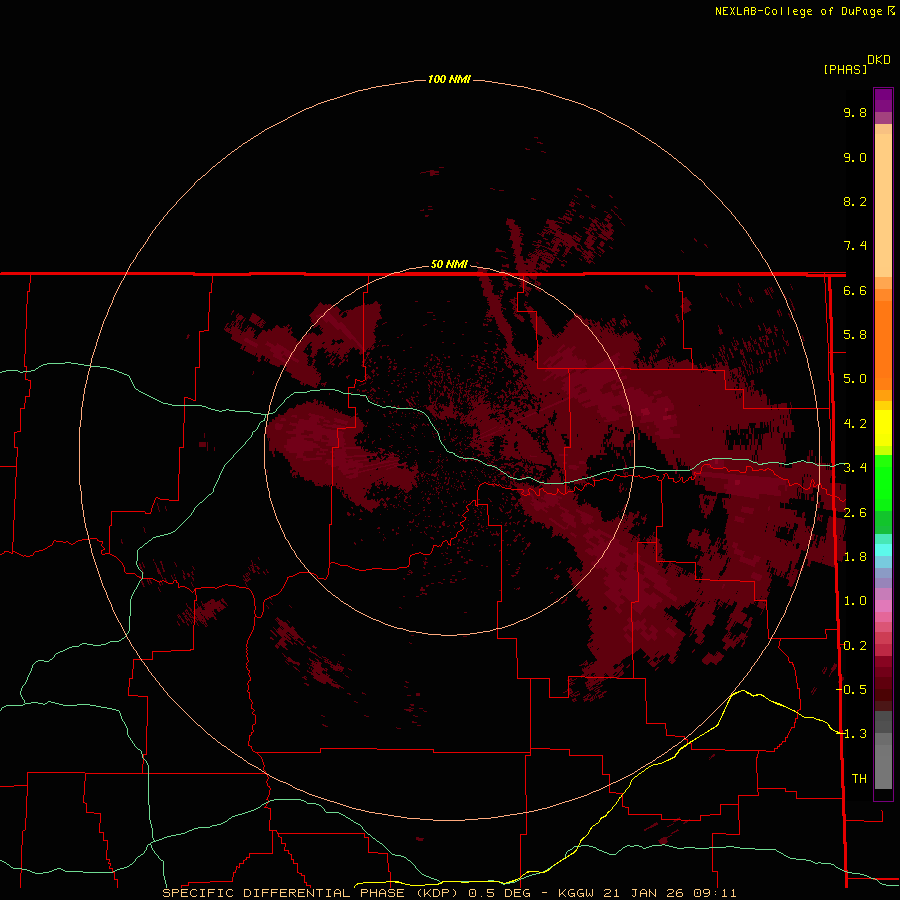Click the 3.4 value on color scale
Image resolution: width=900 pixels, height=900 pixels.
(855, 468)
